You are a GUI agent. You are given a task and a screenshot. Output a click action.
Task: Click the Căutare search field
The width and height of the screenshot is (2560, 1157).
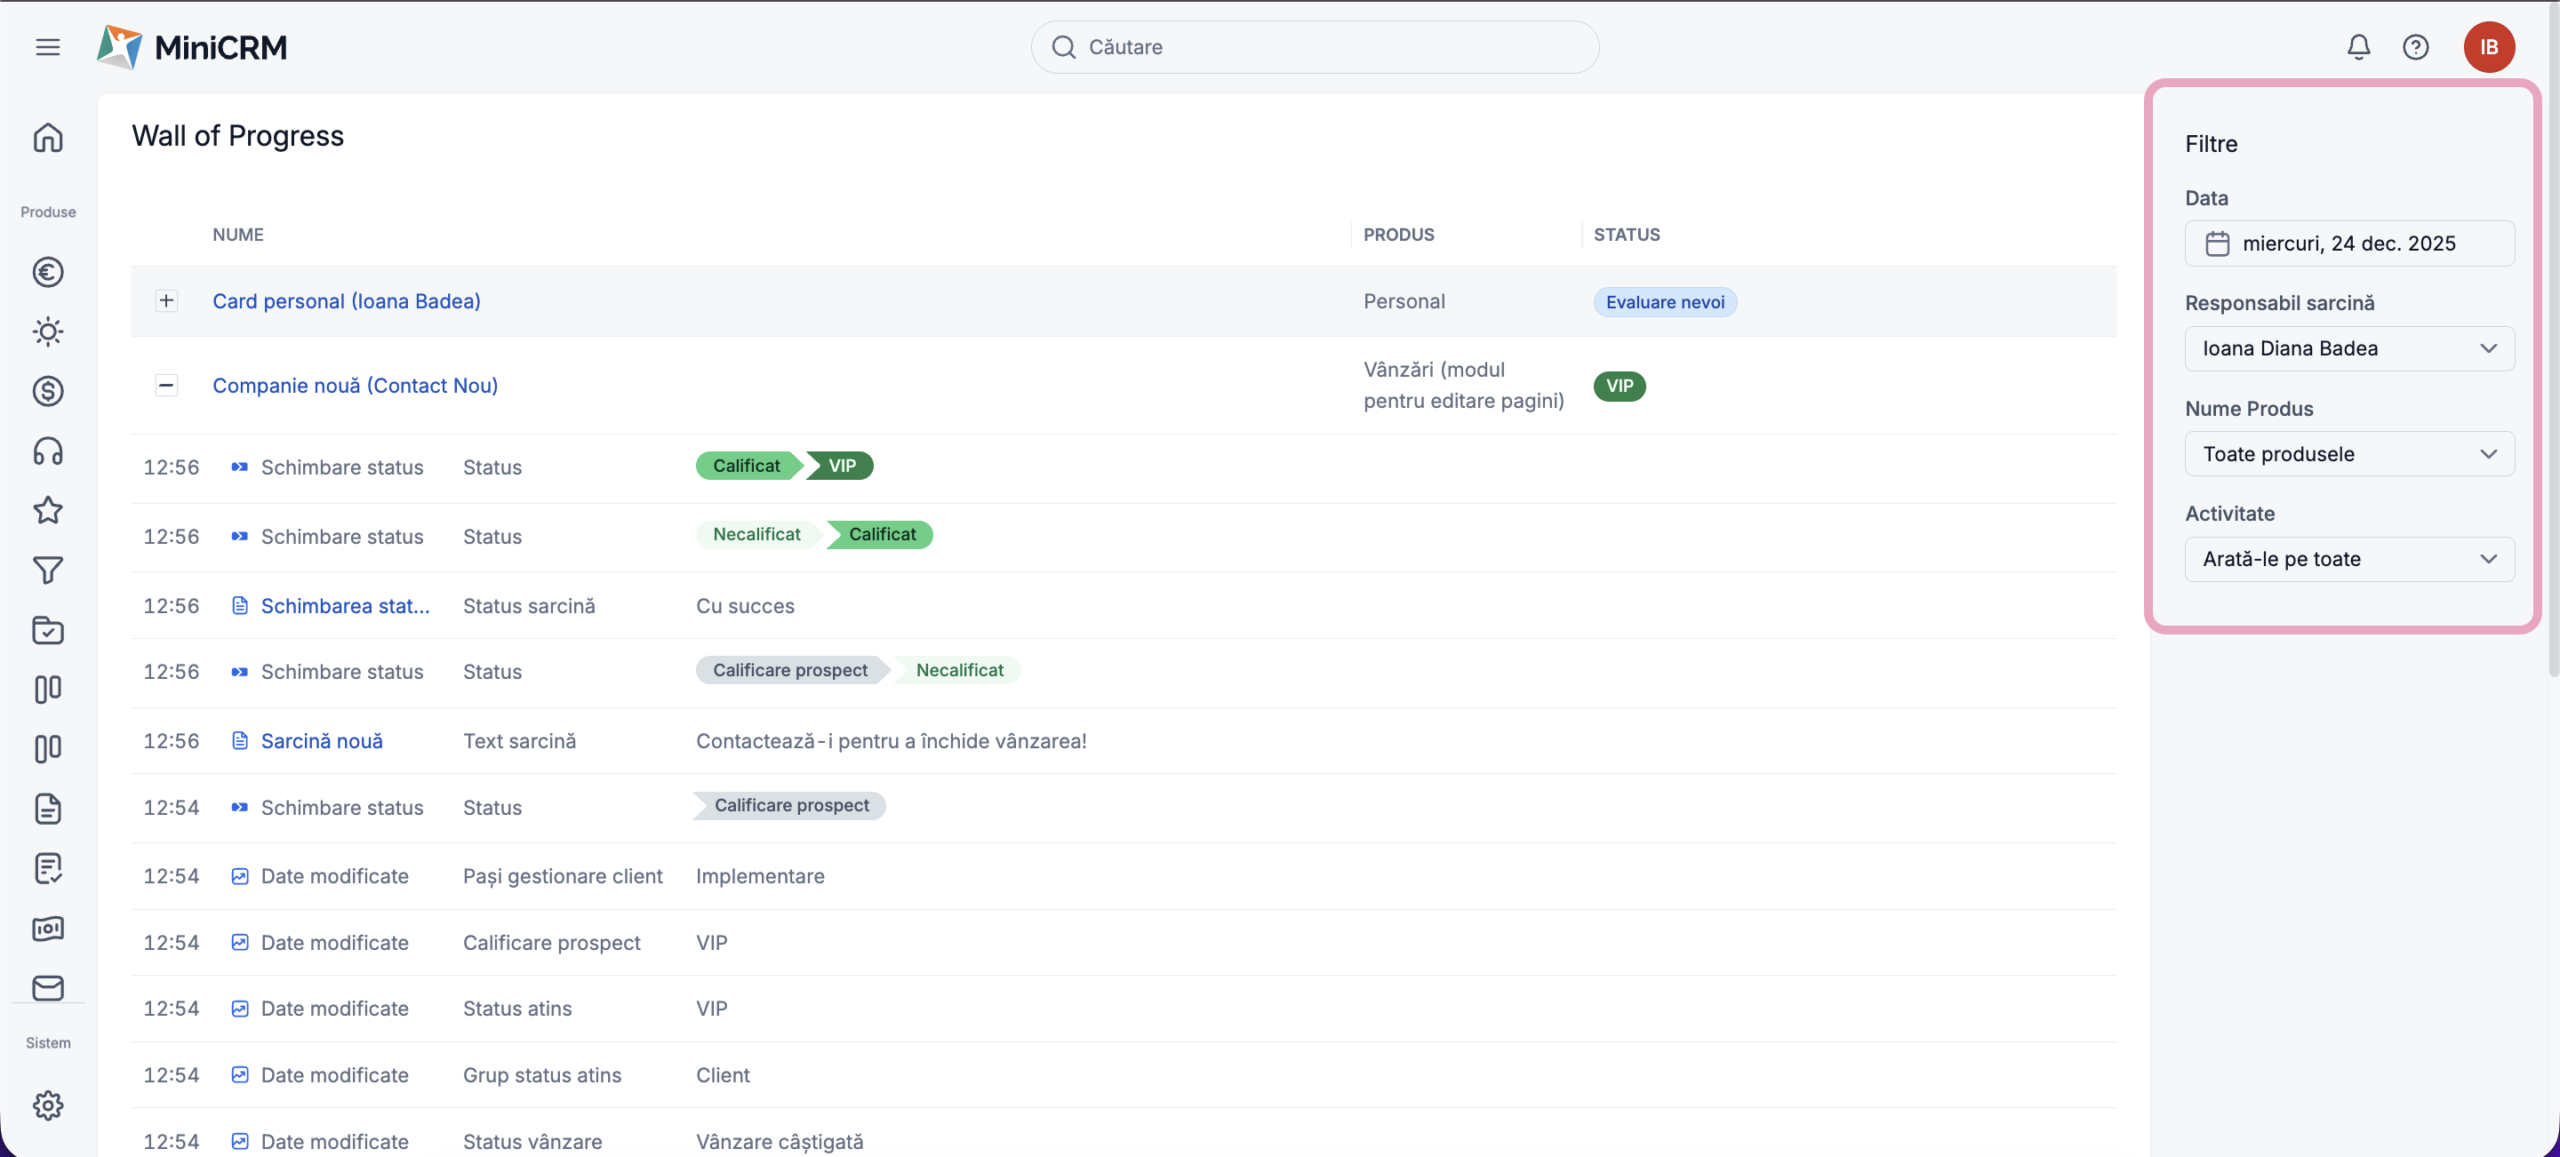tap(1314, 47)
